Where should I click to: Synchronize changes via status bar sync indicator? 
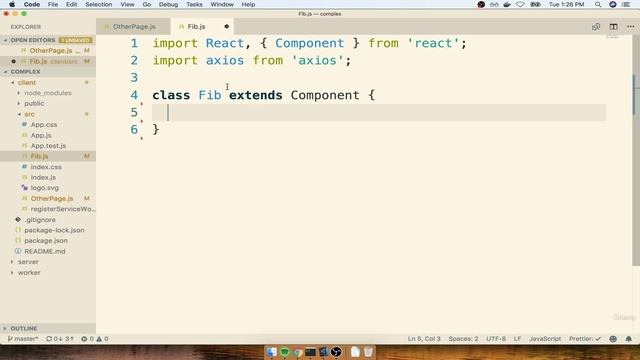(x=60, y=339)
